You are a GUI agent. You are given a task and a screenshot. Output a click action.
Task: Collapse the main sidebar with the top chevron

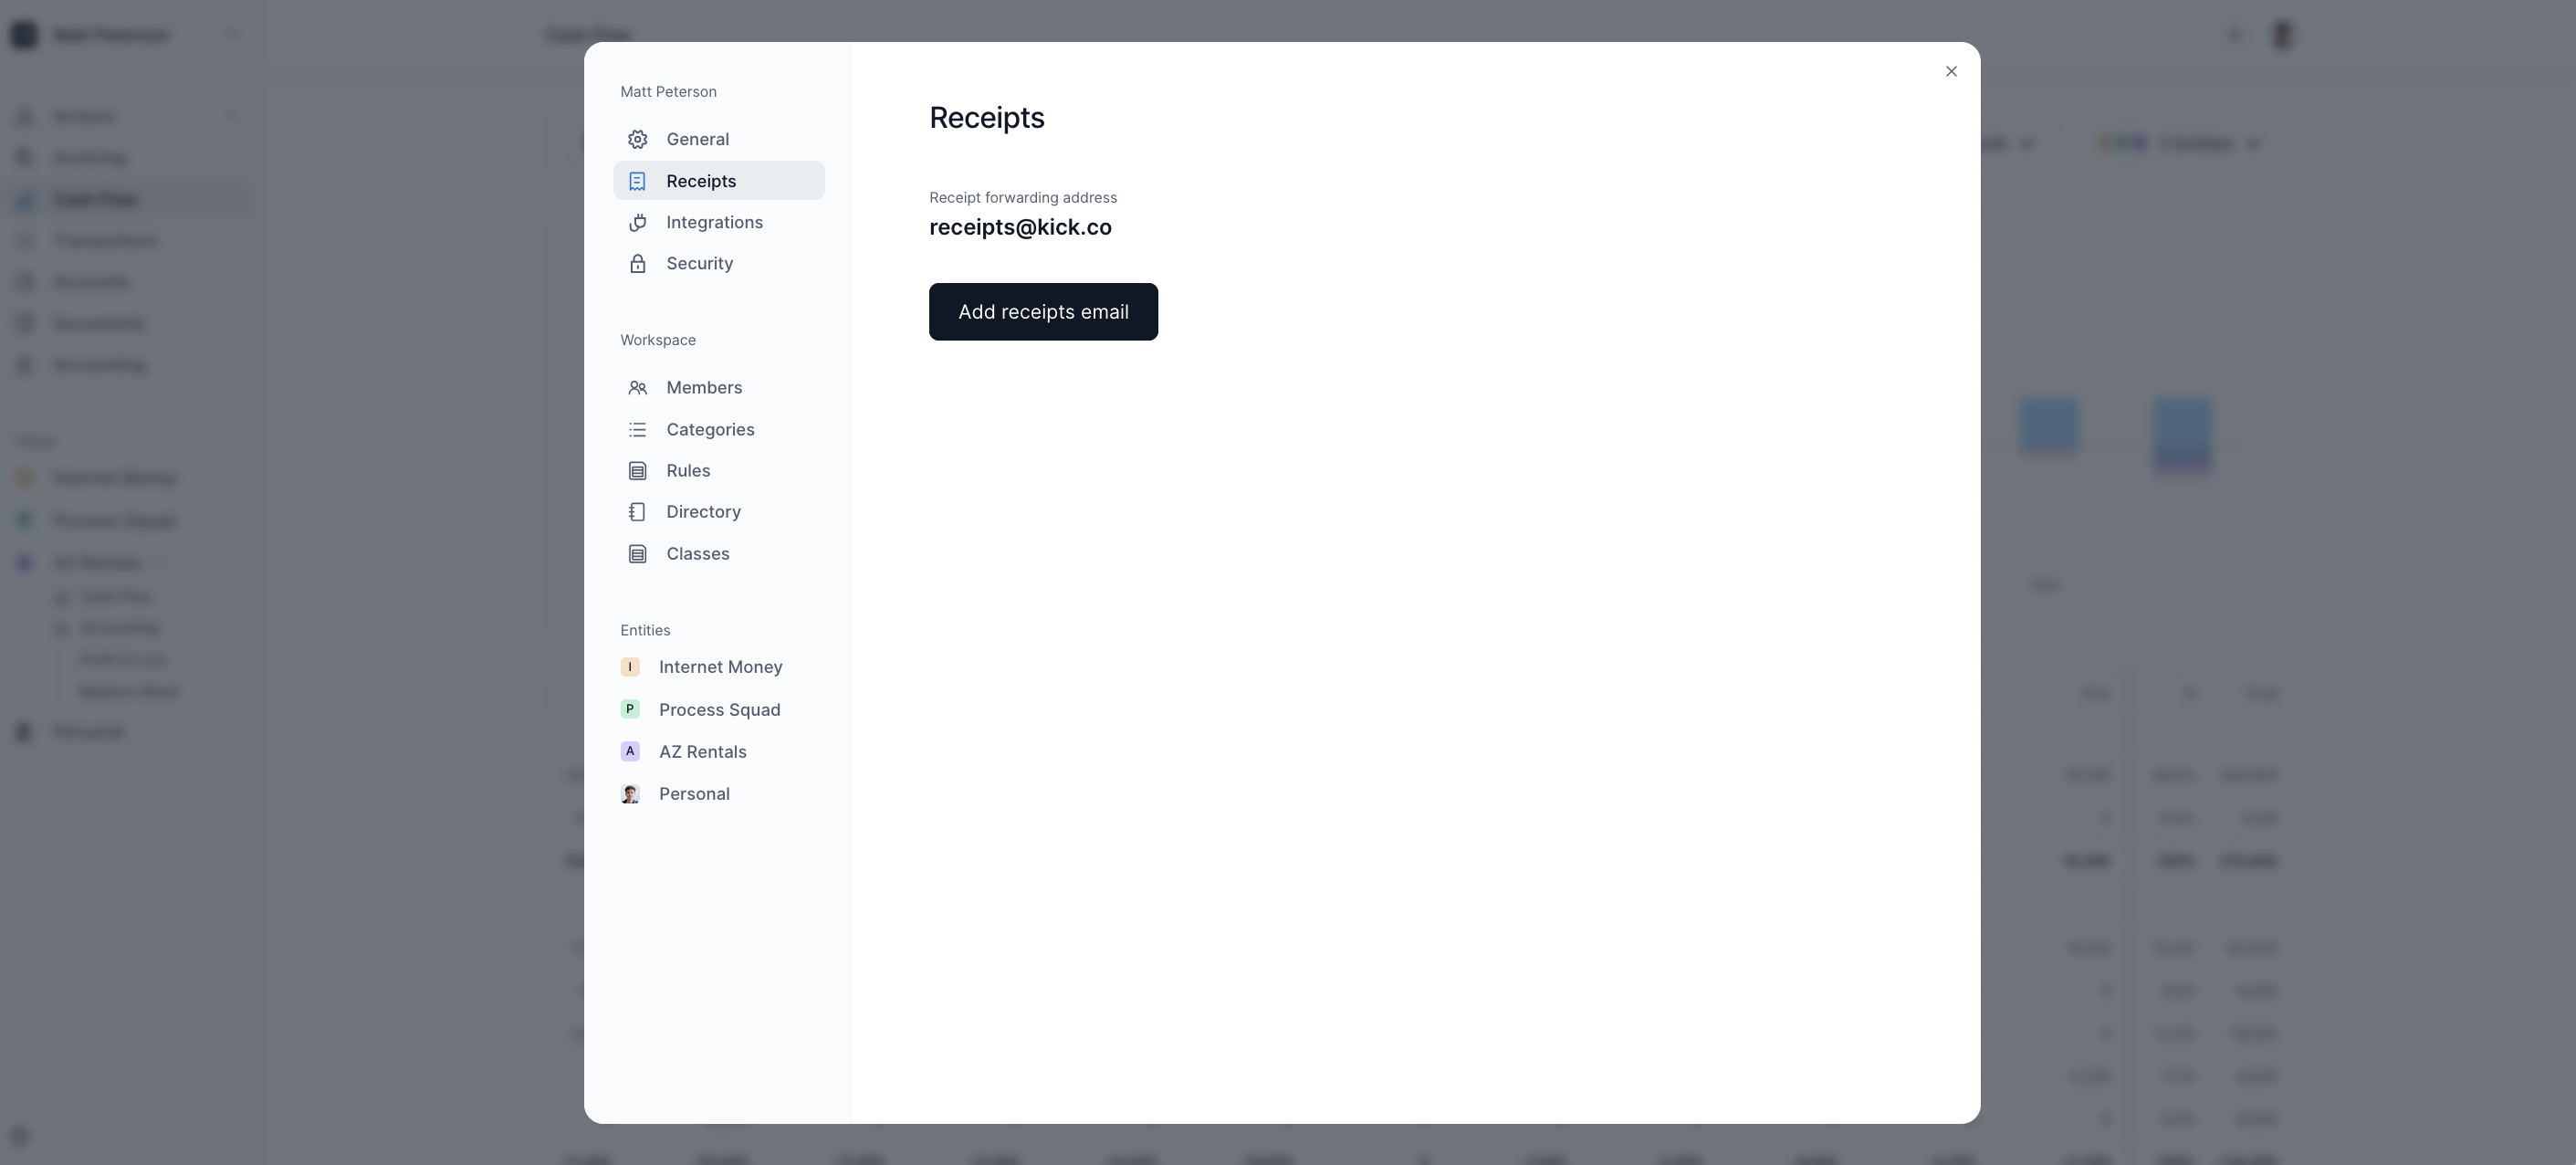(233, 34)
